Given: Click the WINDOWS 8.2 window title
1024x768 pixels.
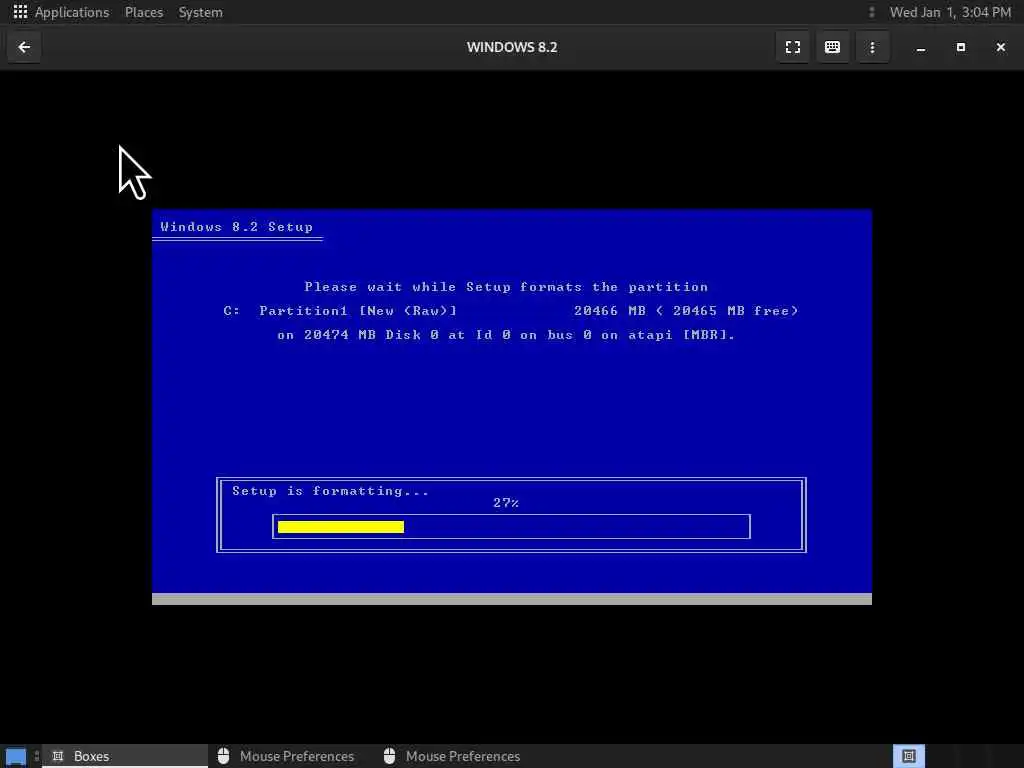Looking at the screenshot, I should tap(512, 47).
